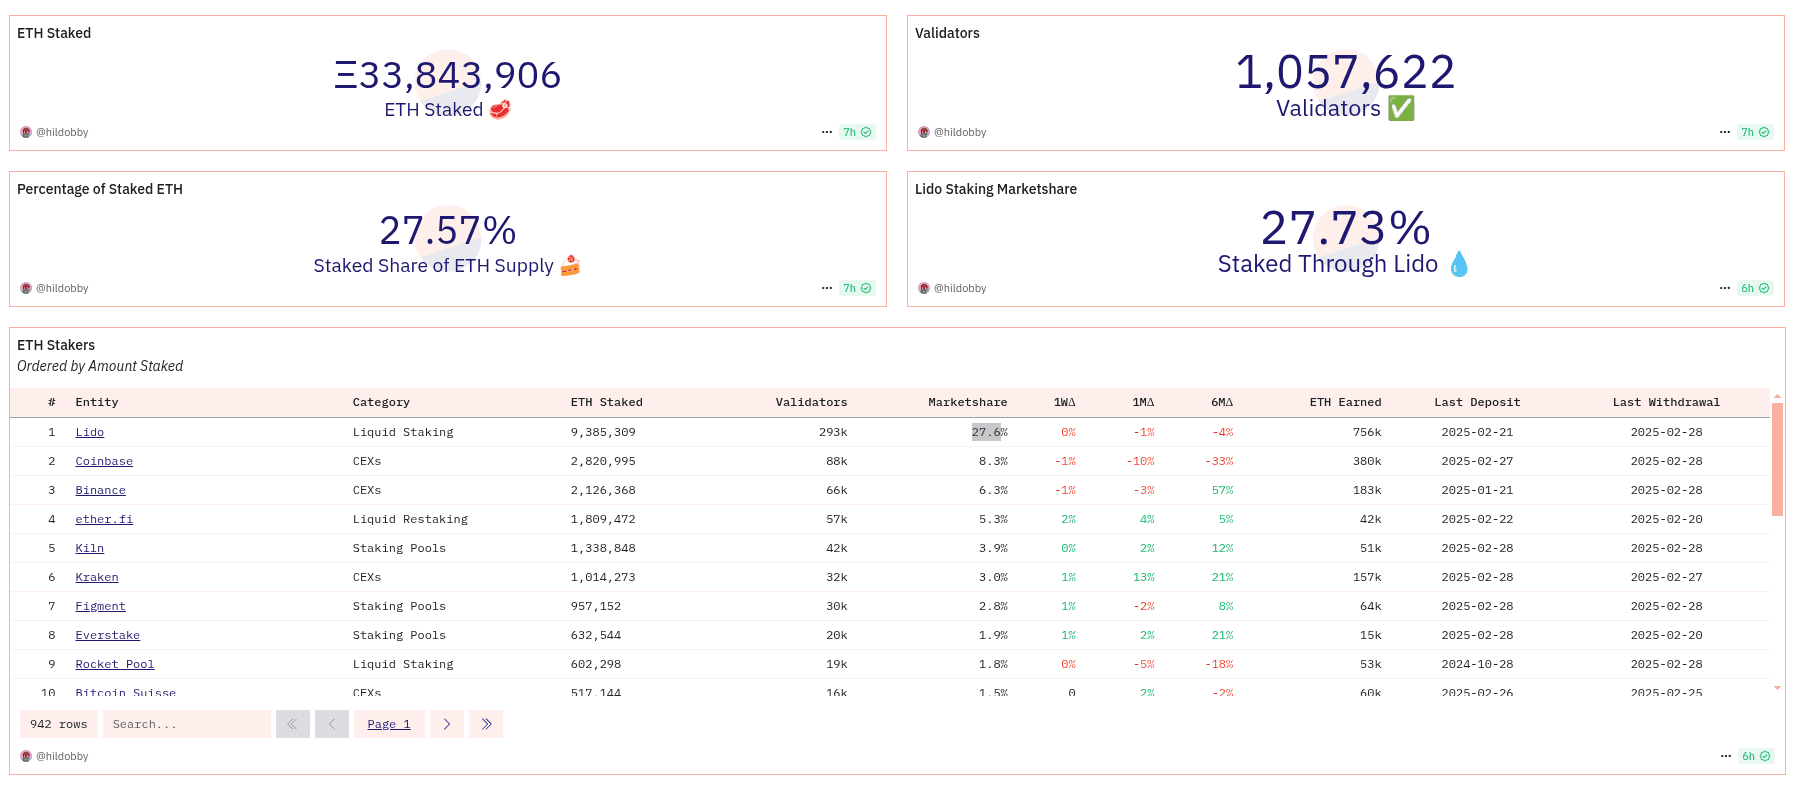1795x790 pixels.
Task: Click the 942 rows count label
Action: coord(59,724)
